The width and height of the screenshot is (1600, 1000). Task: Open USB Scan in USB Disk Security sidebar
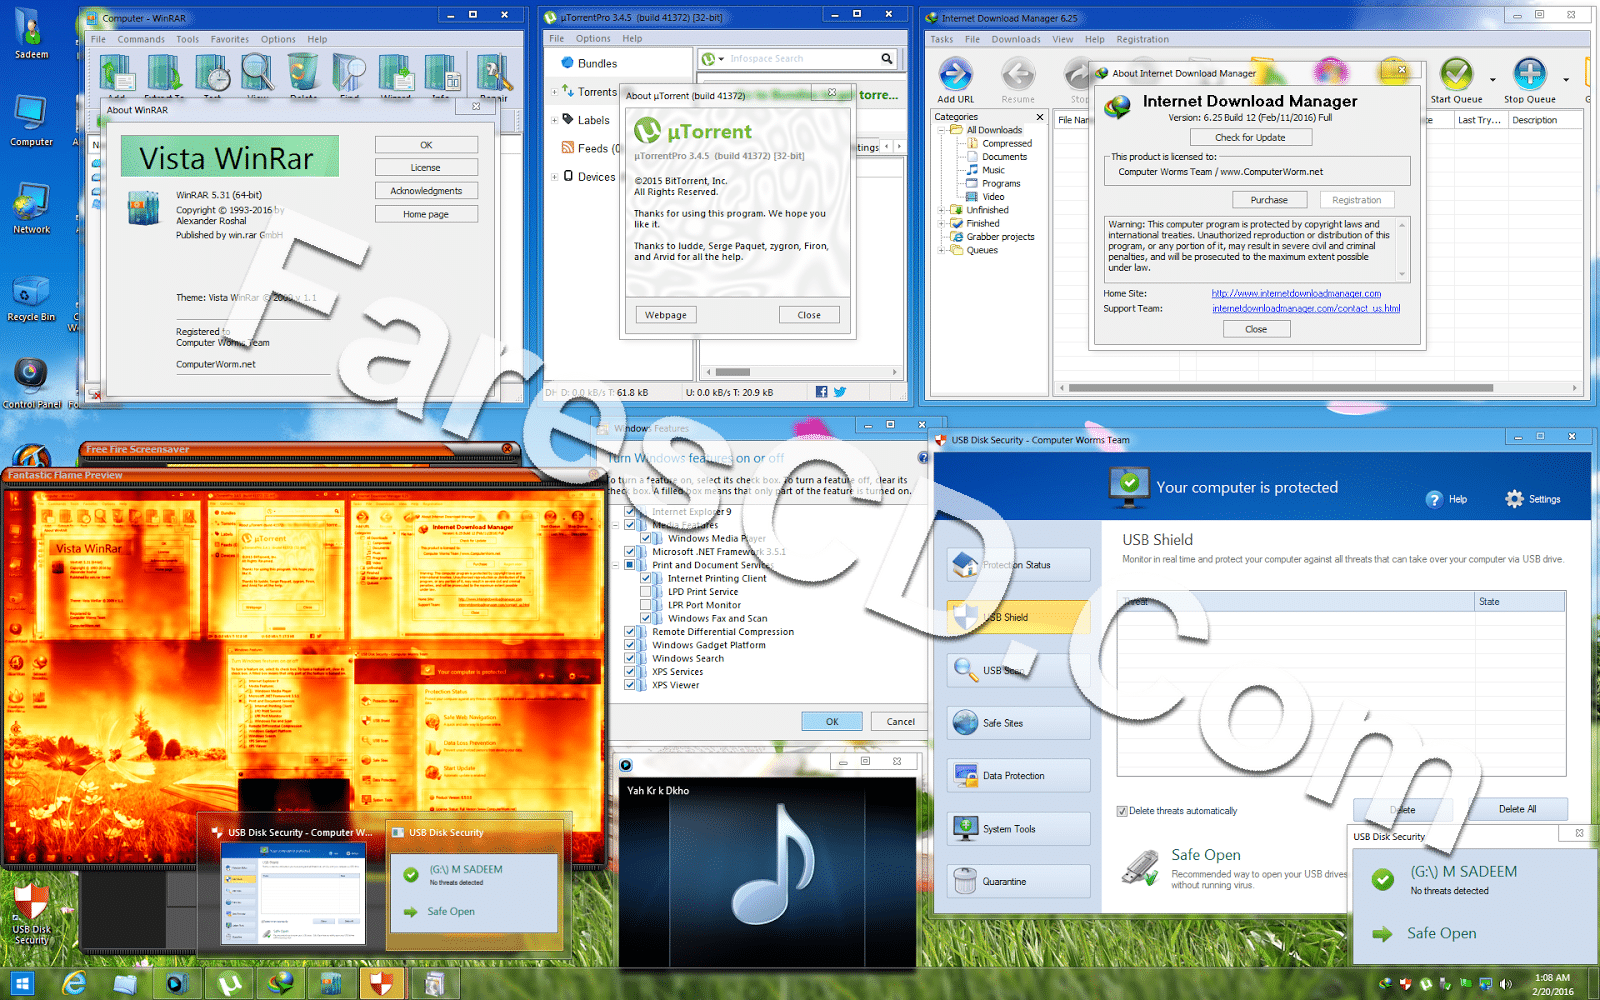click(1019, 670)
